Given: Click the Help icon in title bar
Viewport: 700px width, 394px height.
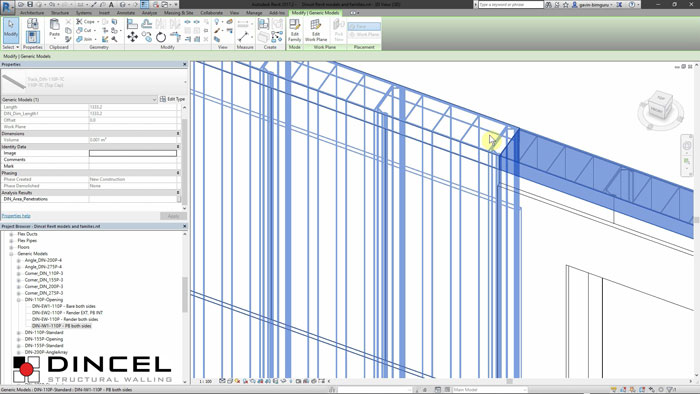Looking at the screenshot, I should pos(632,4).
